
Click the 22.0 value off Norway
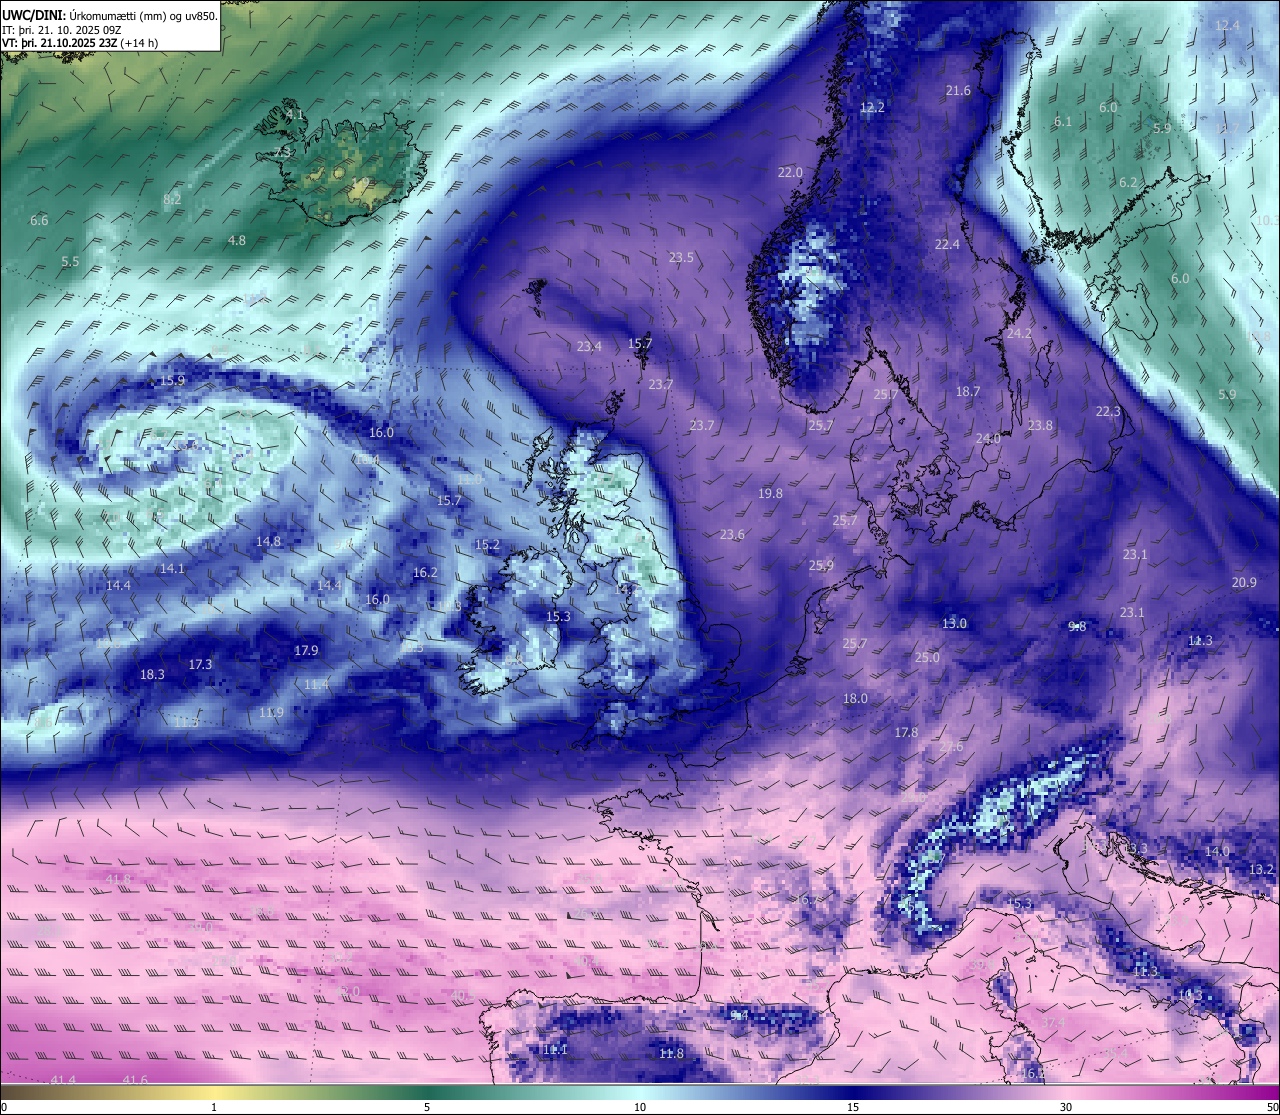[x=790, y=173]
